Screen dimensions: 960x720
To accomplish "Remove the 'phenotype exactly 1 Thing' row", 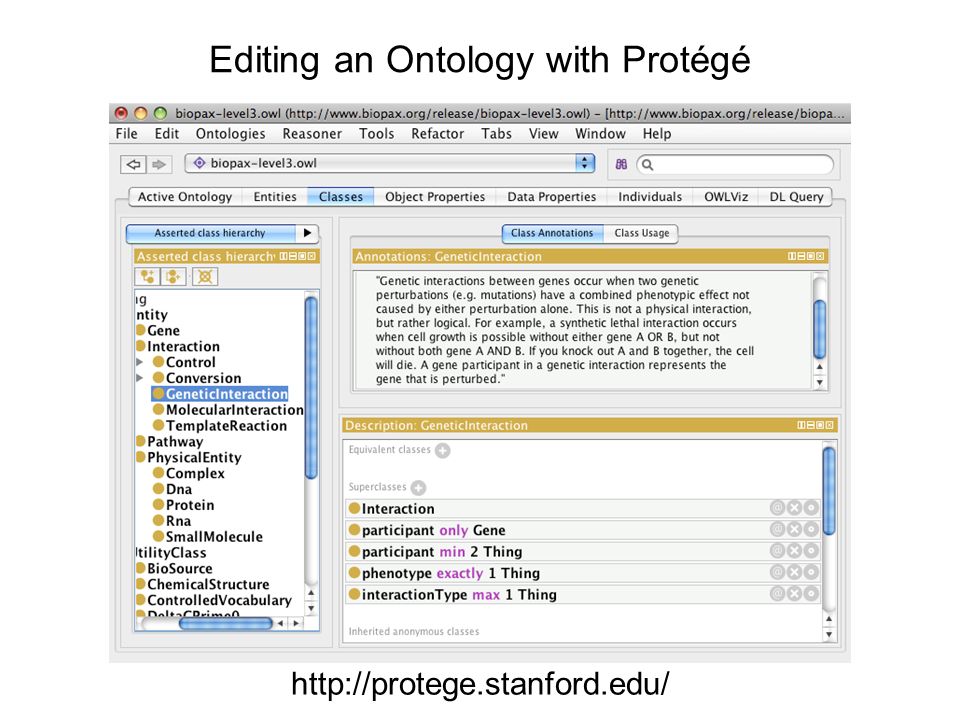I will (794, 572).
